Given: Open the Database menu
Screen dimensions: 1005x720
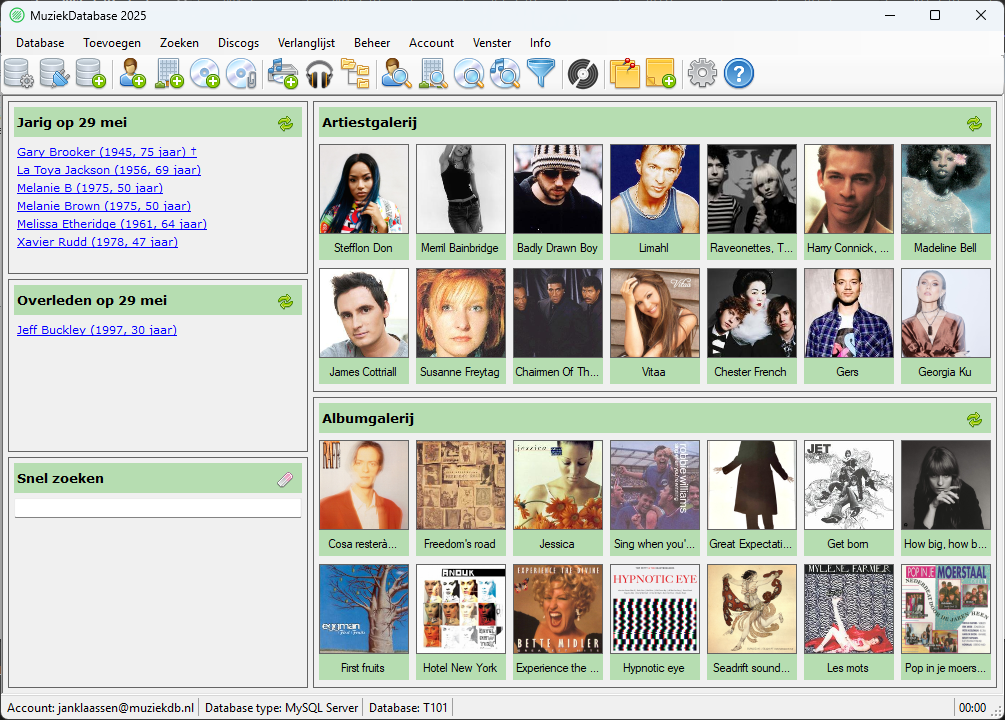Looking at the screenshot, I should click(x=40, y=43).
